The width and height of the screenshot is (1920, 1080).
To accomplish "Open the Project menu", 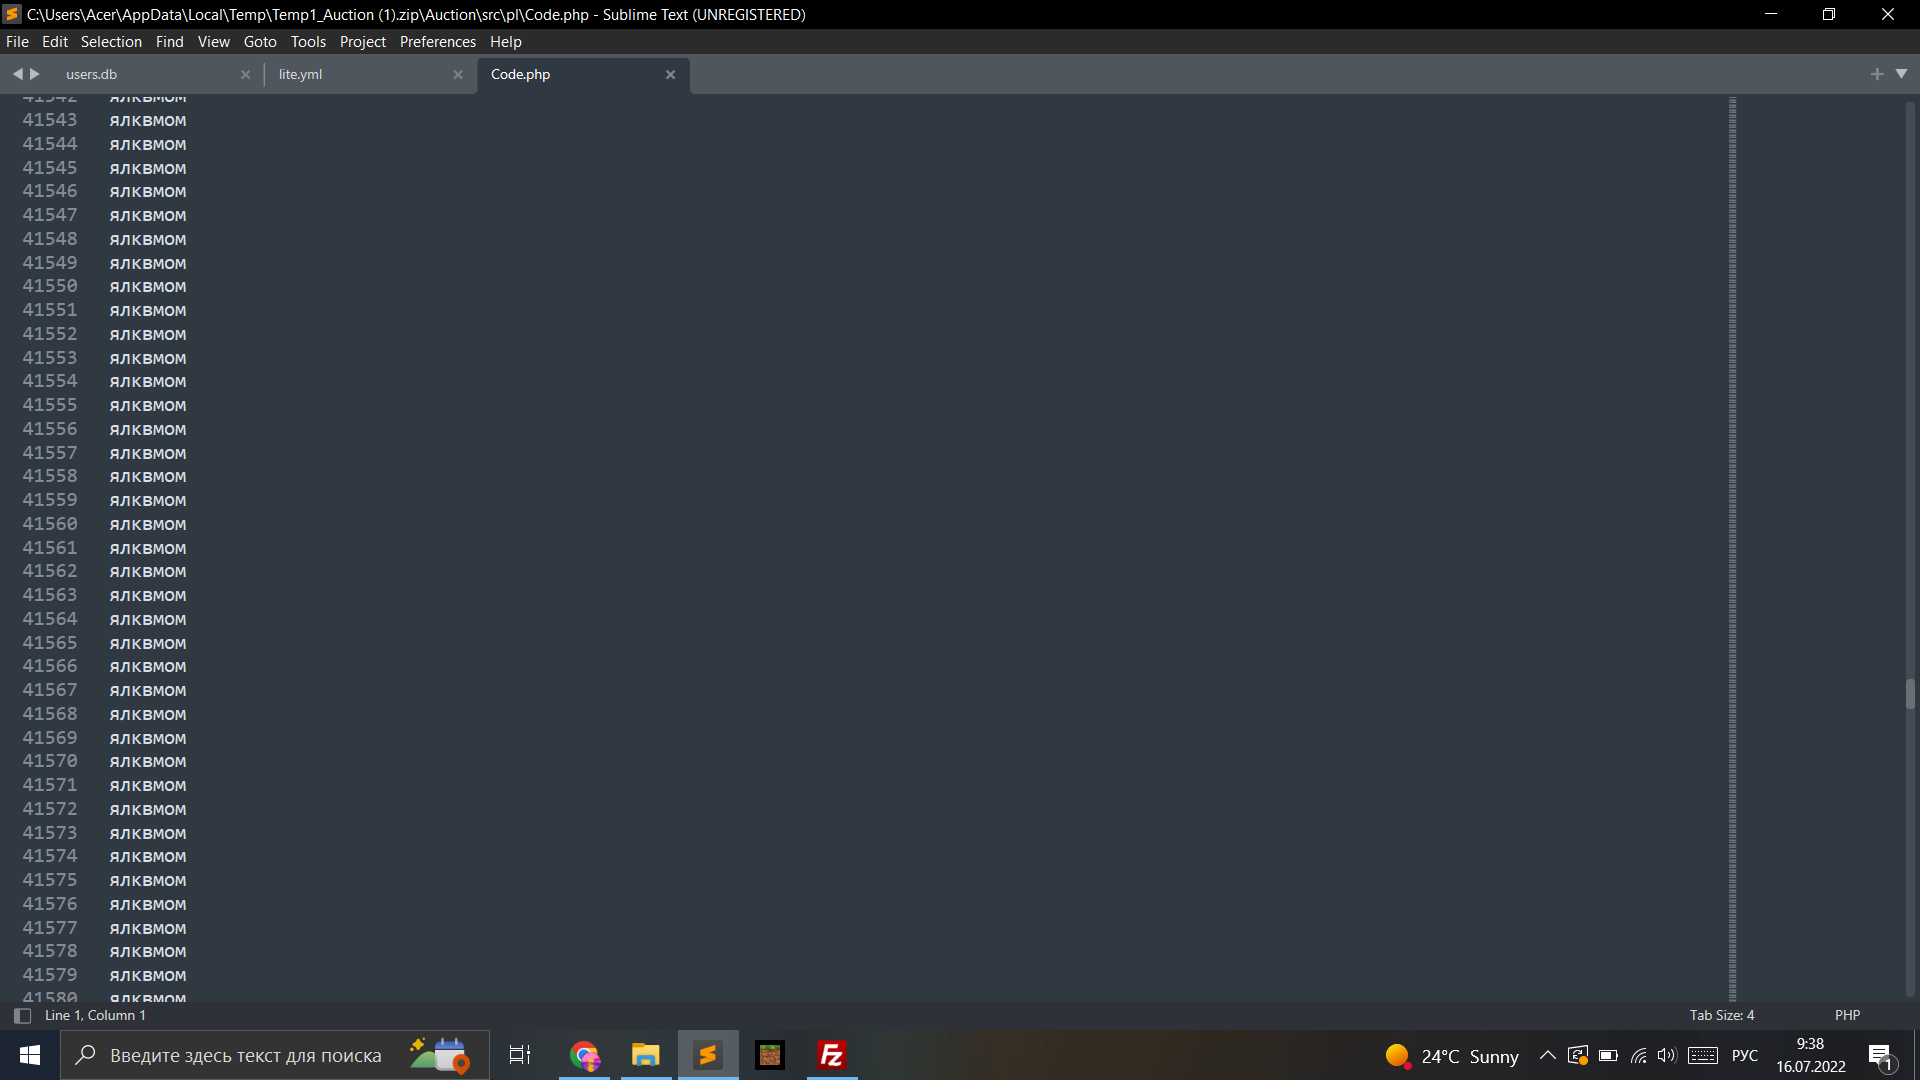I will tap(363, 42).
